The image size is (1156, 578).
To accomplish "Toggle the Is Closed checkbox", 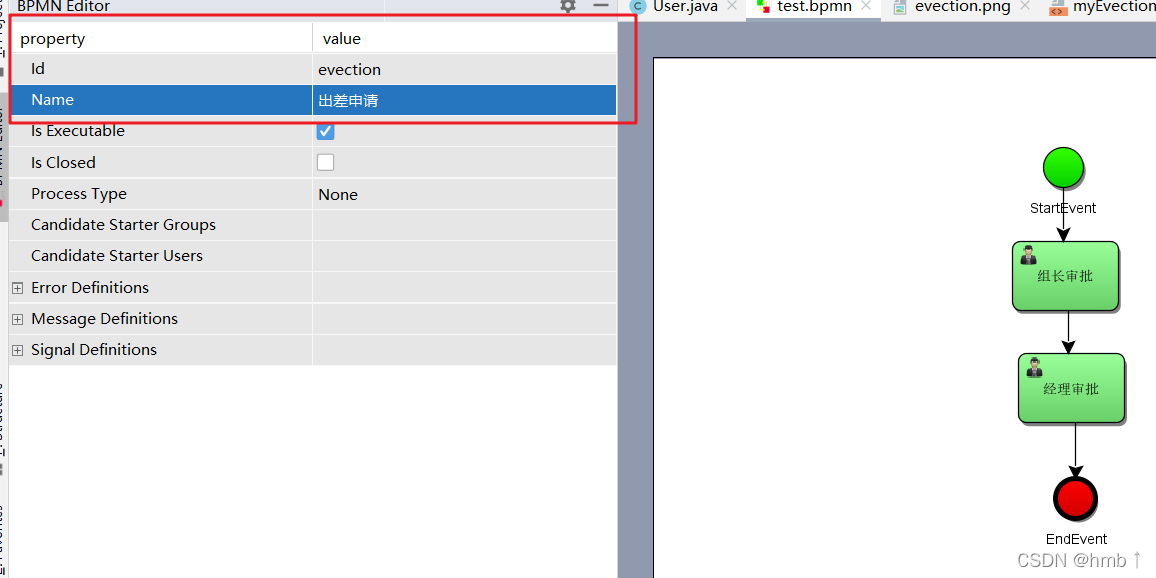I will pos(325,162).
